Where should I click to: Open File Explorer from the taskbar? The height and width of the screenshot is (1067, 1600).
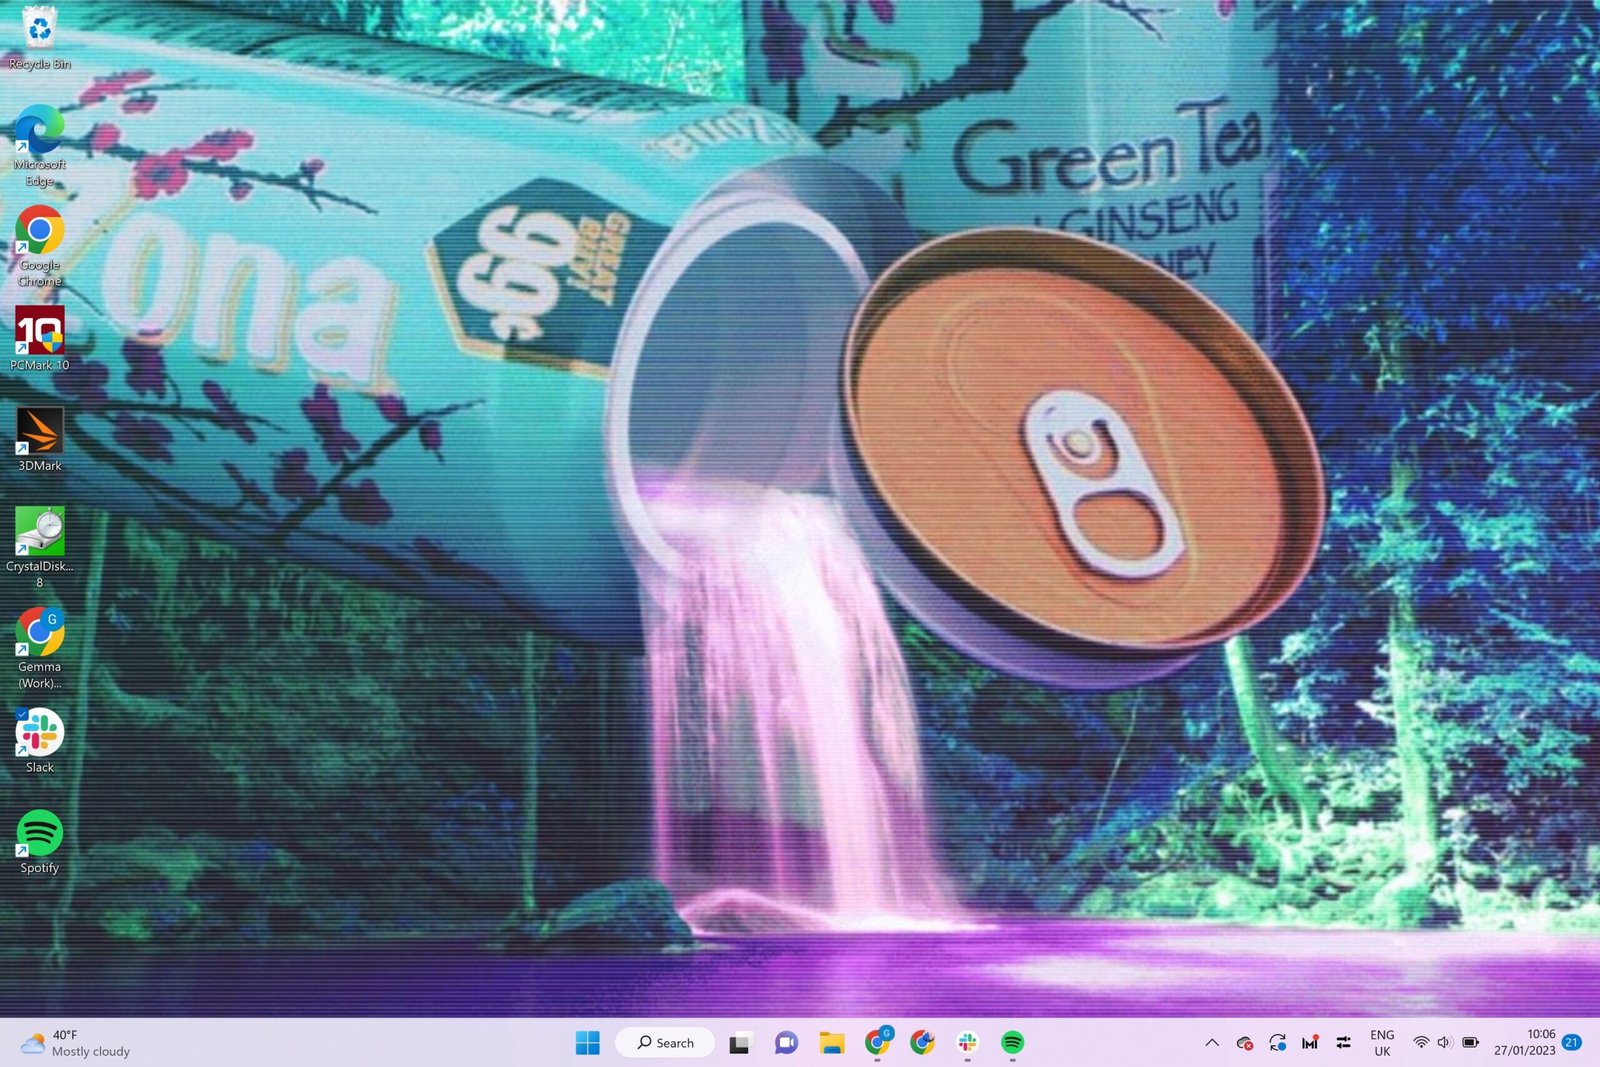pyautogui.click(x=832, y=1043)
